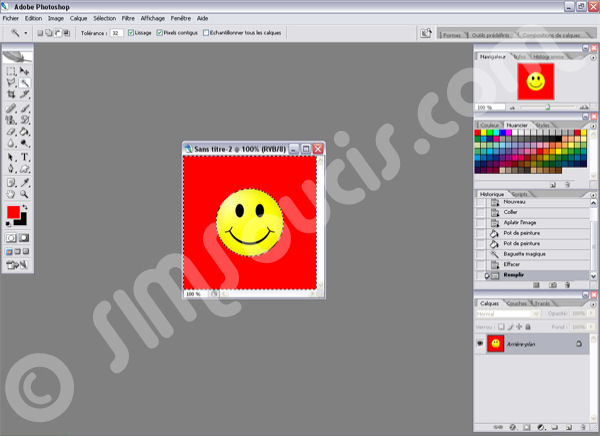The height and width of the screenshot is (436, 600).
Task: Open the adjustment layer menu icon
Action: [541, 427]
